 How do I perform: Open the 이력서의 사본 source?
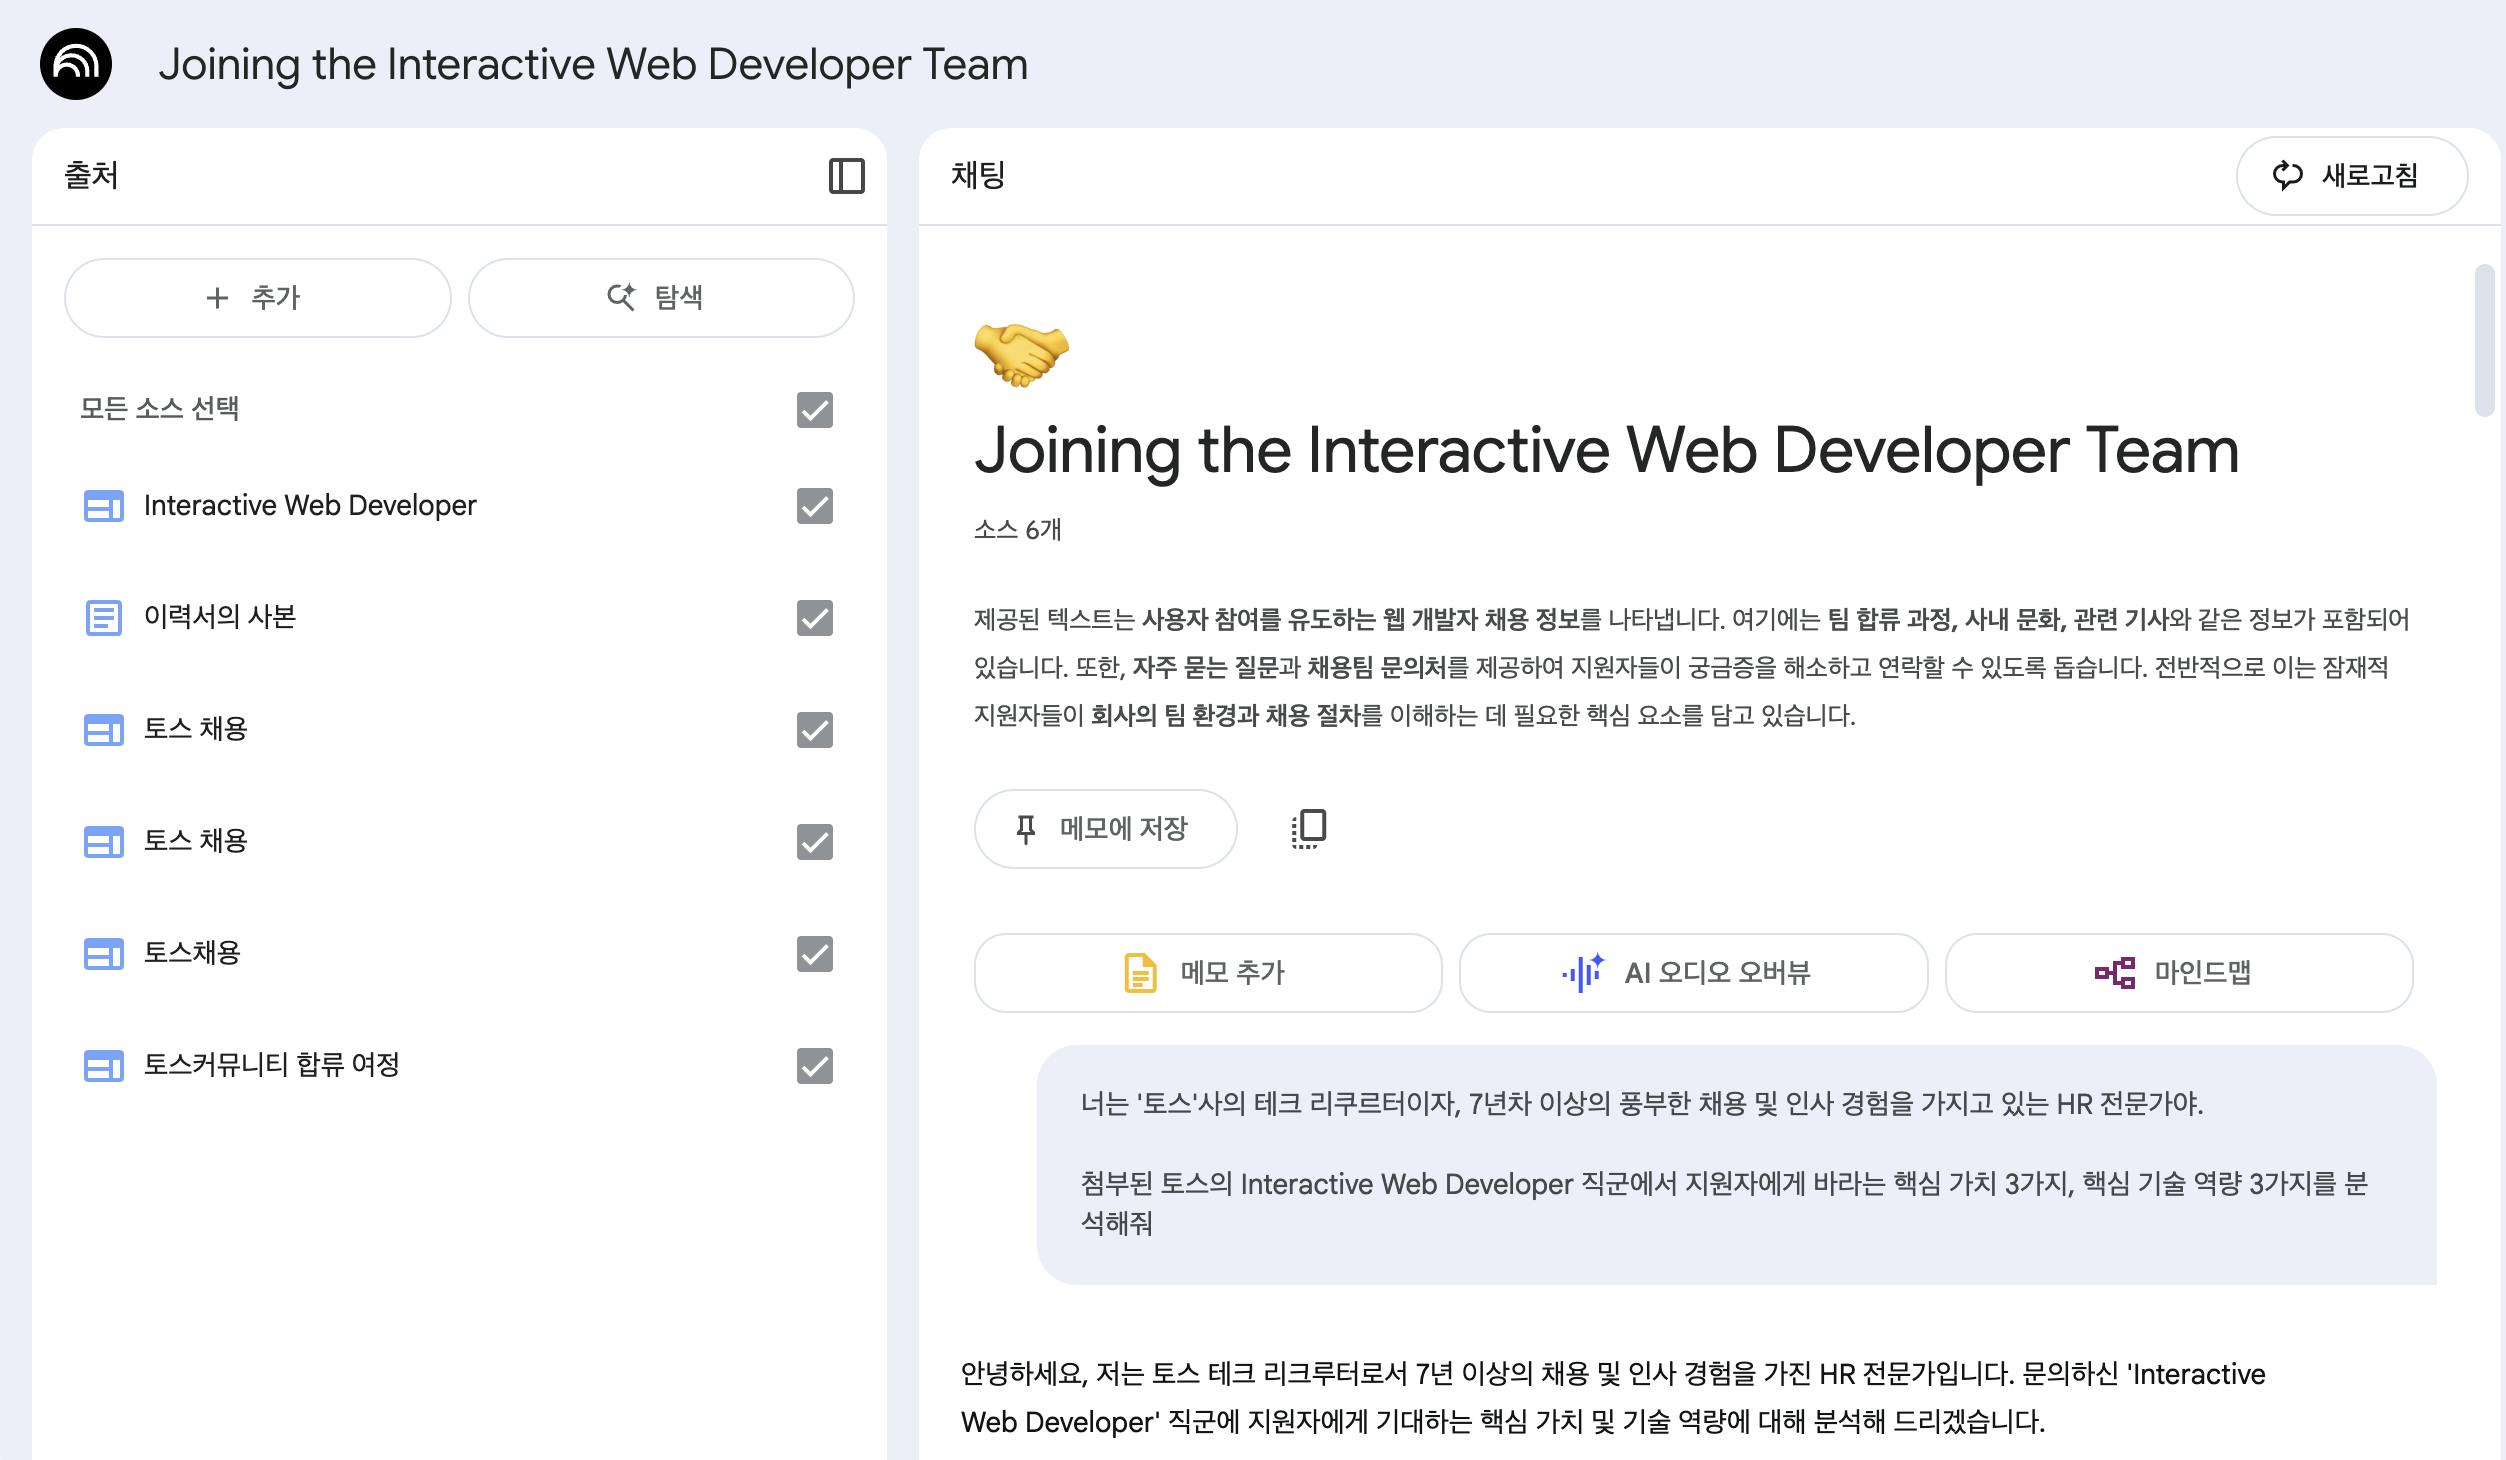(x=220, y=617)
